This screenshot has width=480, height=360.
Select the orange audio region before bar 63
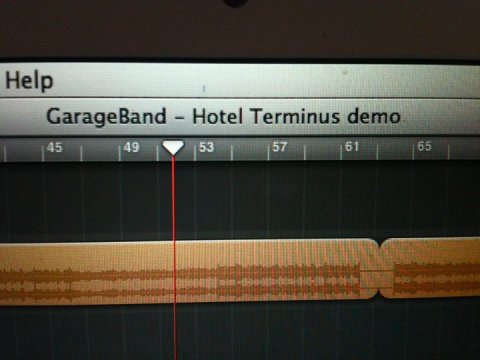[x=189, y=272]
